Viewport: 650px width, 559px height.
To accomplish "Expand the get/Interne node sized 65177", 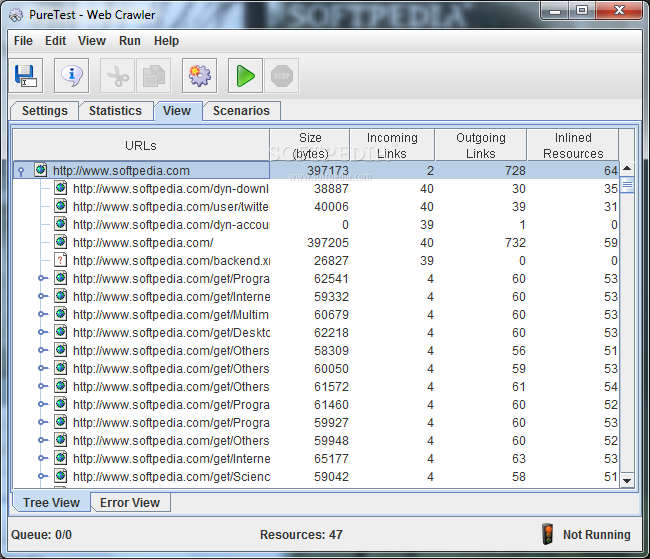I will pyautogui.click(x=42, y=458).
